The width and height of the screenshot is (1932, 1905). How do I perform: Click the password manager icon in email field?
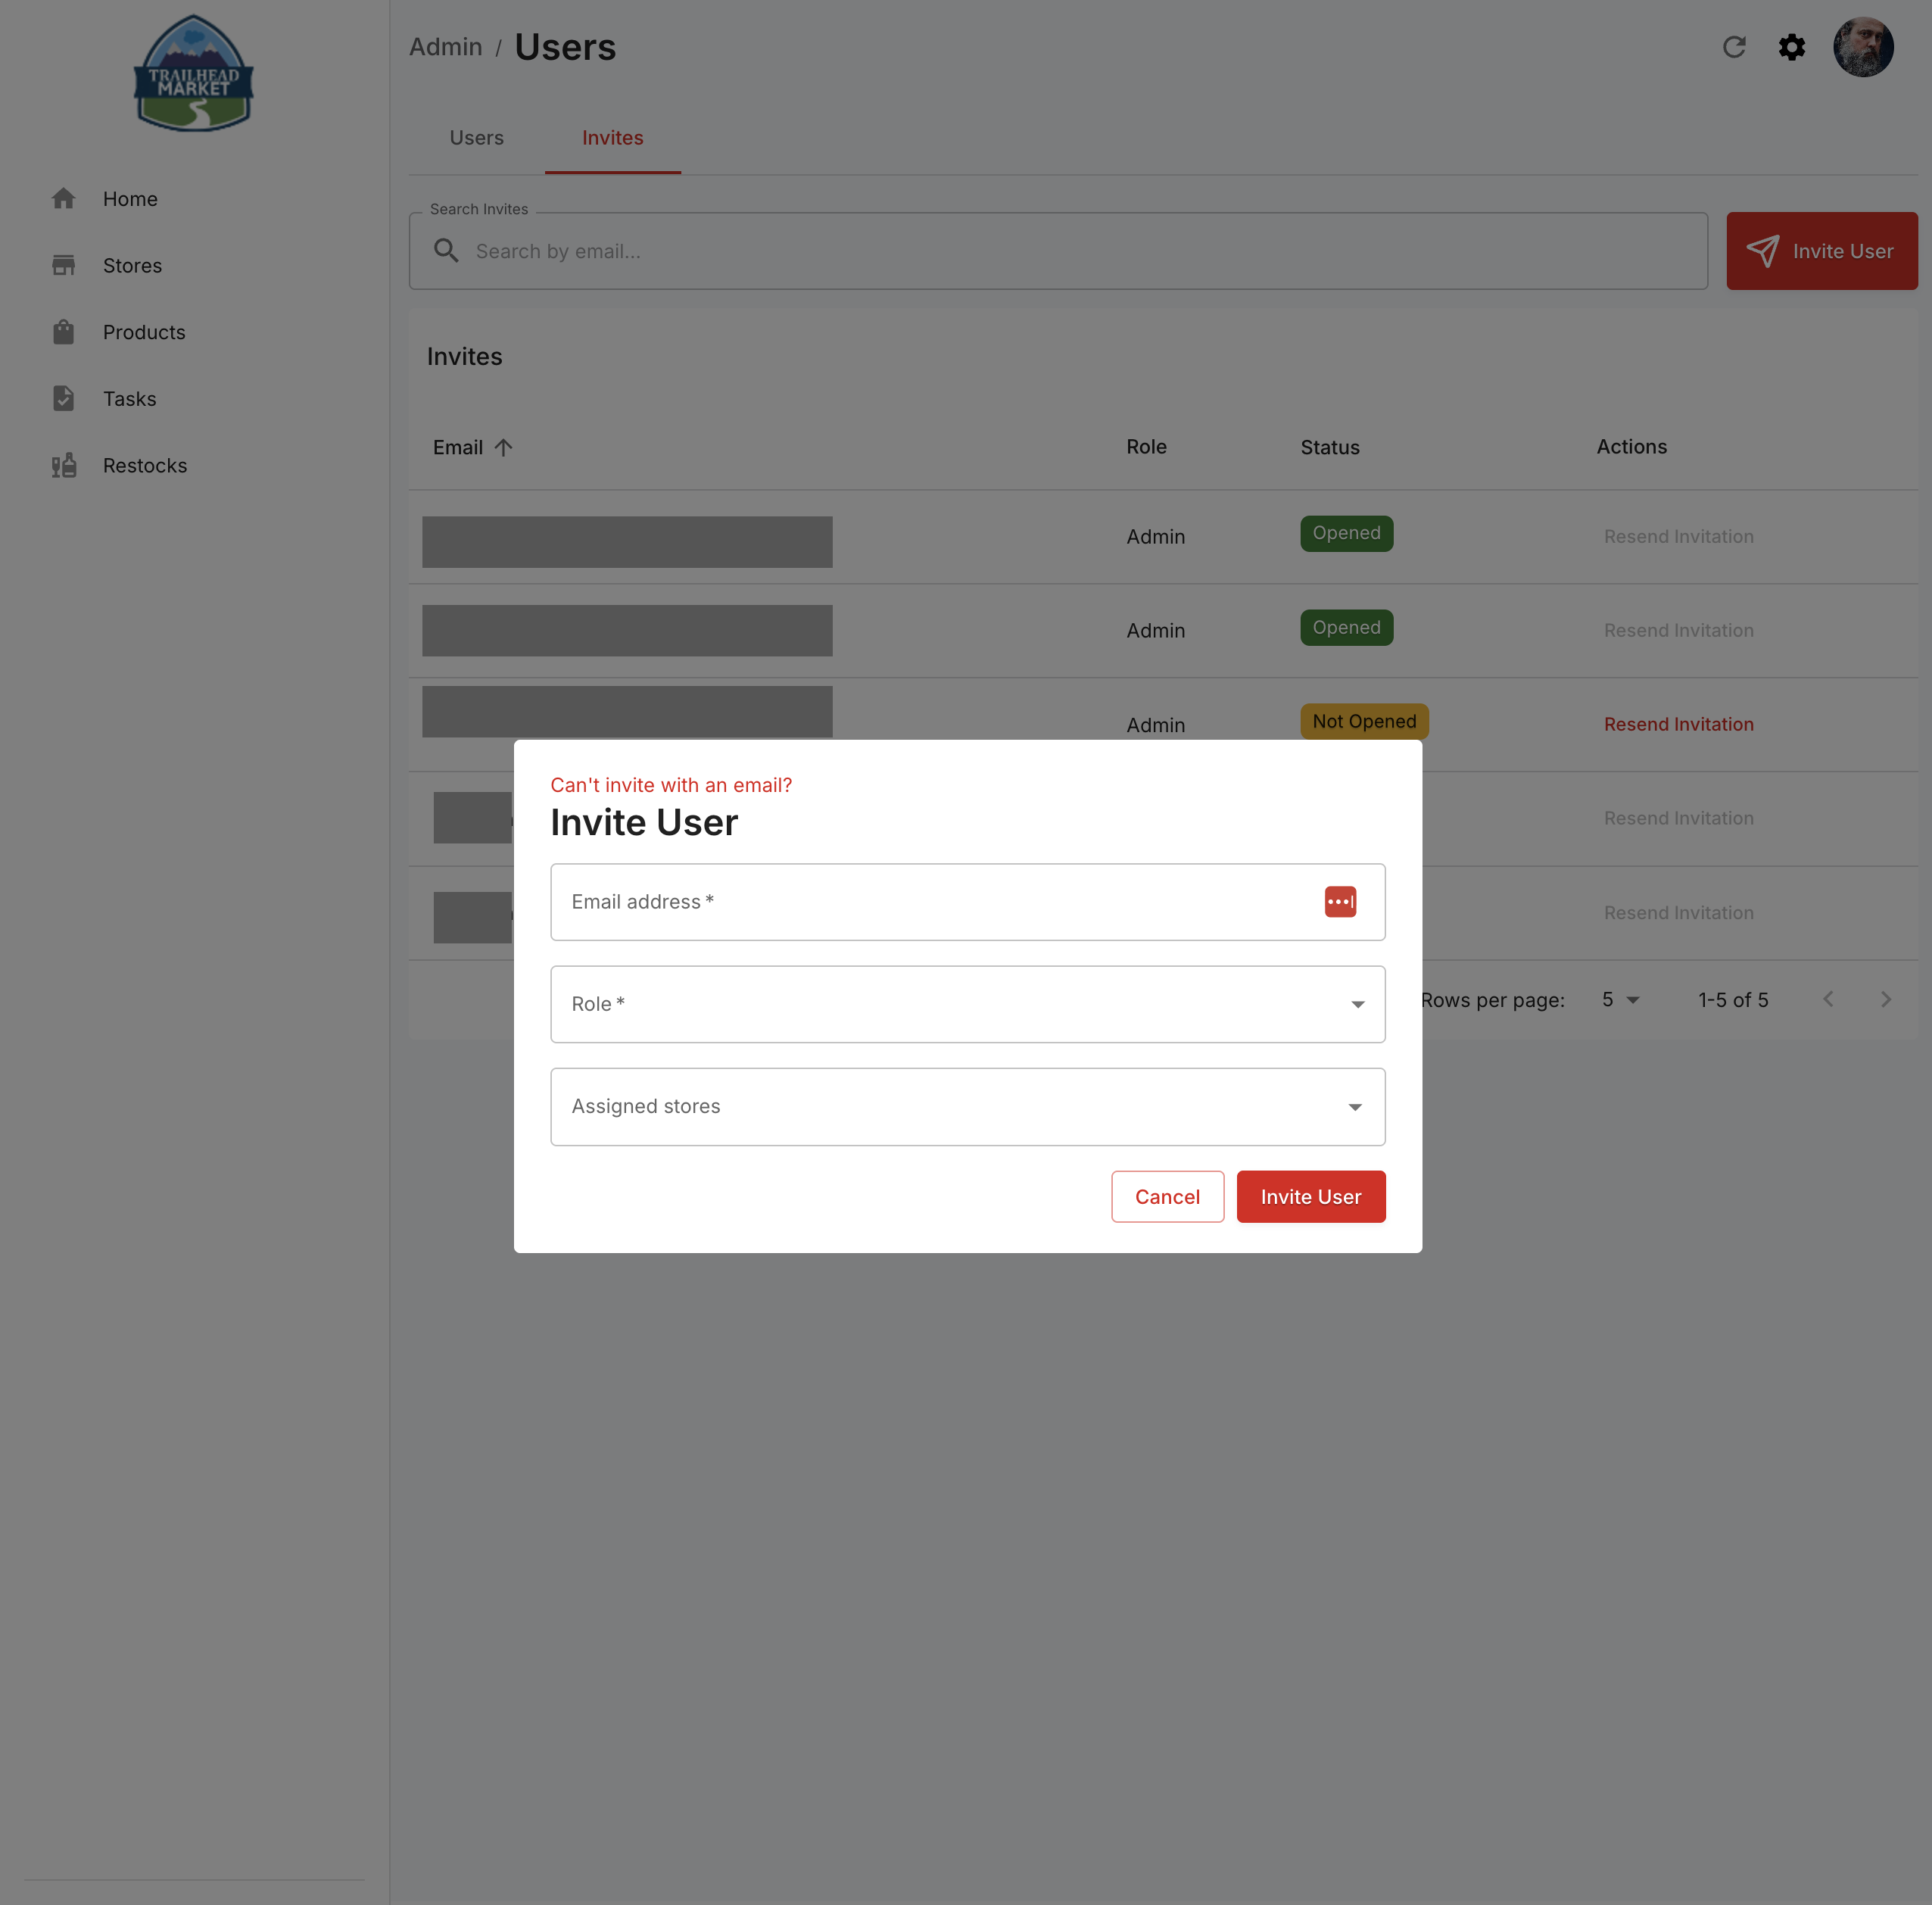click(x=1340, y=901)
